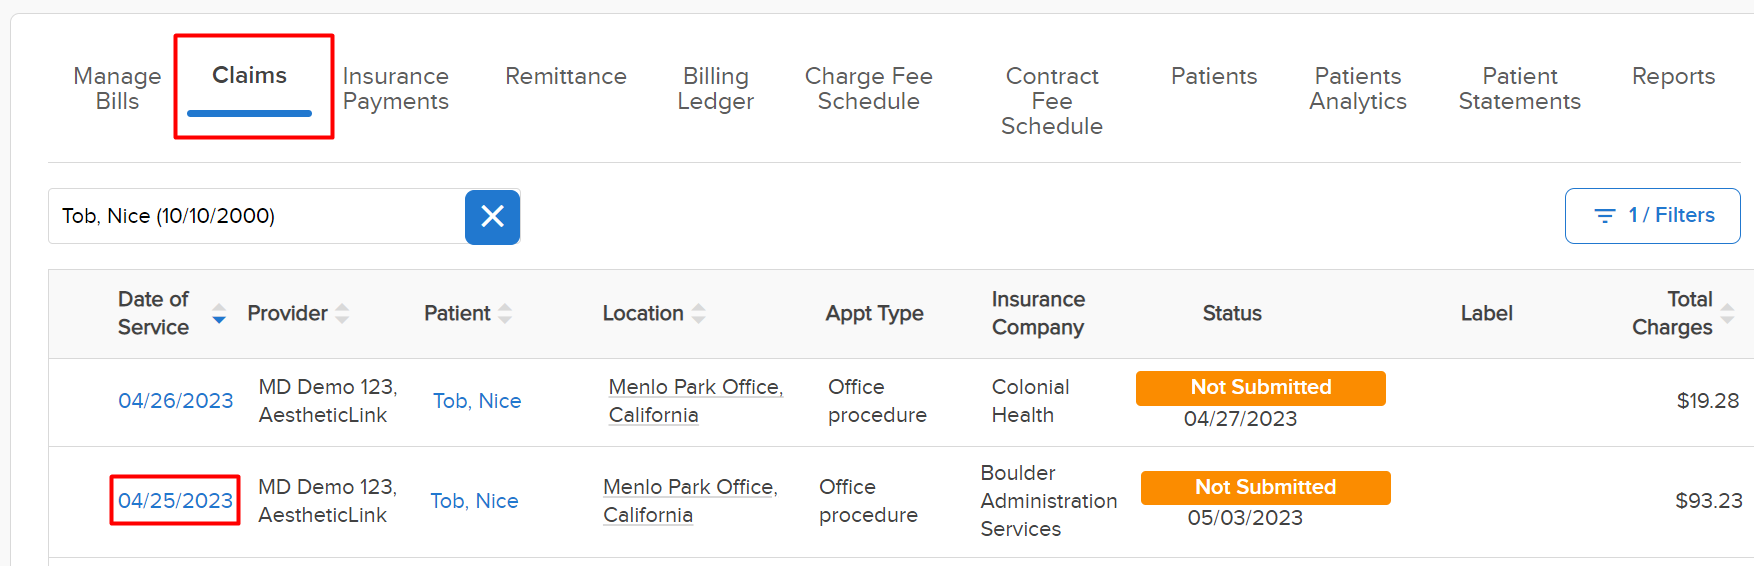Sort the Patient column using its arrows
Image resolution: width=1754 pixels, height=566 pixels.
505,314
